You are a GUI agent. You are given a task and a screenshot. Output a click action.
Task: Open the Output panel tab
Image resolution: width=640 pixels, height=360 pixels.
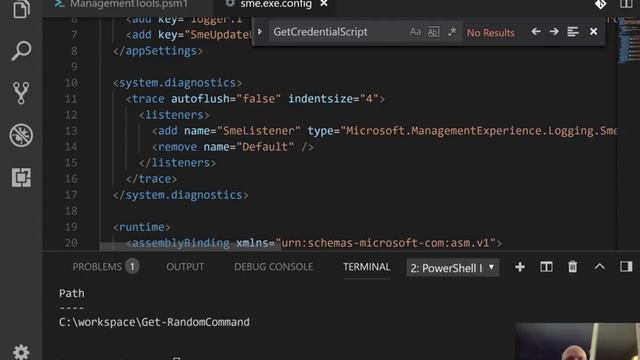coord(185,267)
